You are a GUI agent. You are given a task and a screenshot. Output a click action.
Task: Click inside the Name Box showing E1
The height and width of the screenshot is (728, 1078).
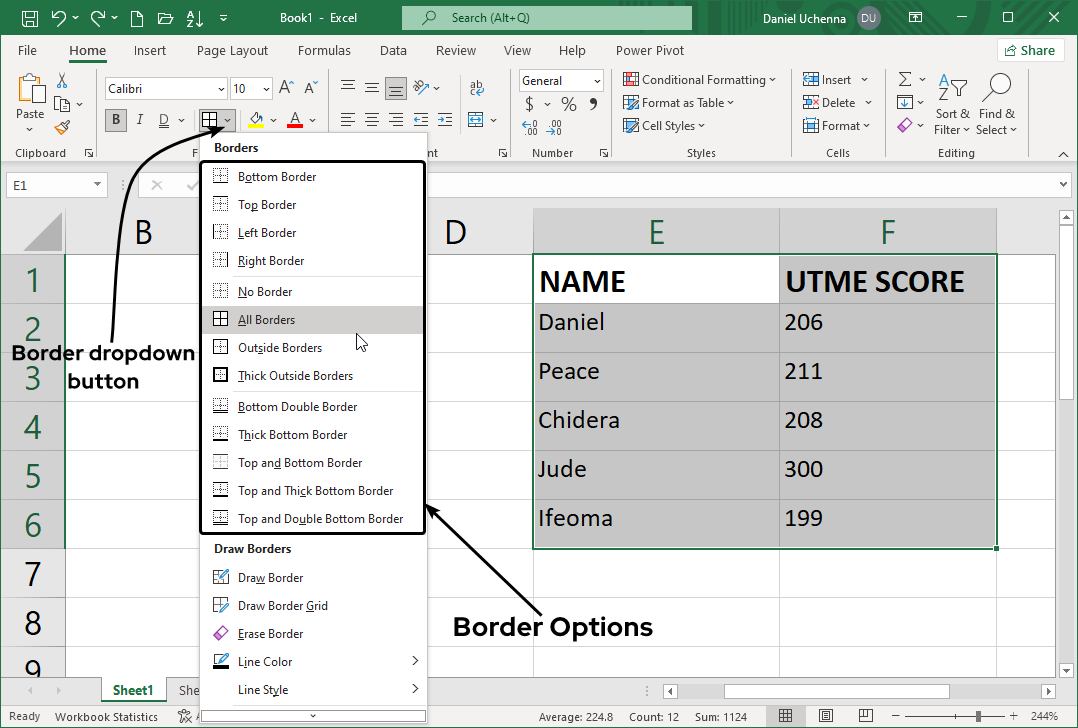pos(48,185)
